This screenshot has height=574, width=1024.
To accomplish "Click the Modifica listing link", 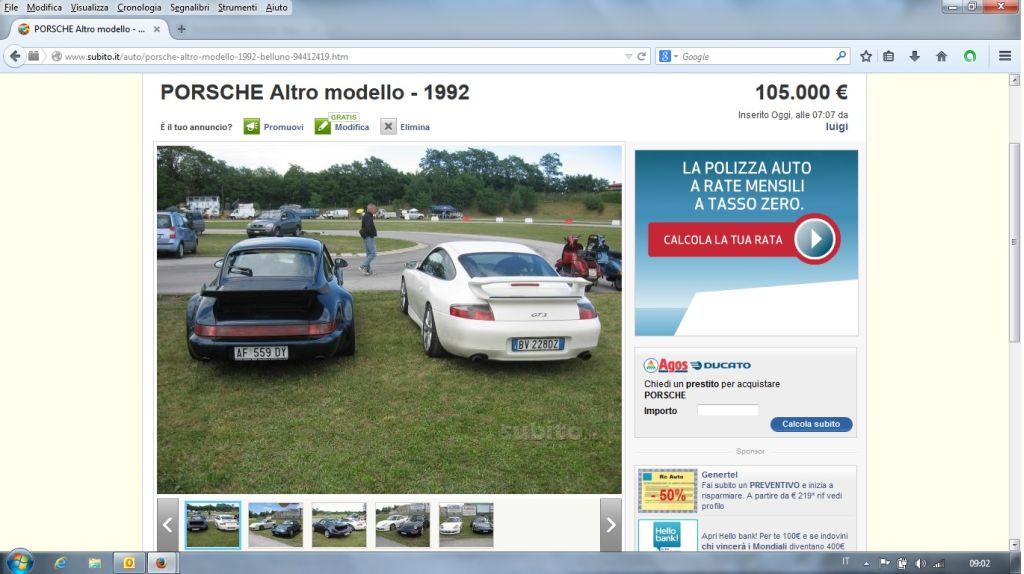I will [x=351, y=127].
